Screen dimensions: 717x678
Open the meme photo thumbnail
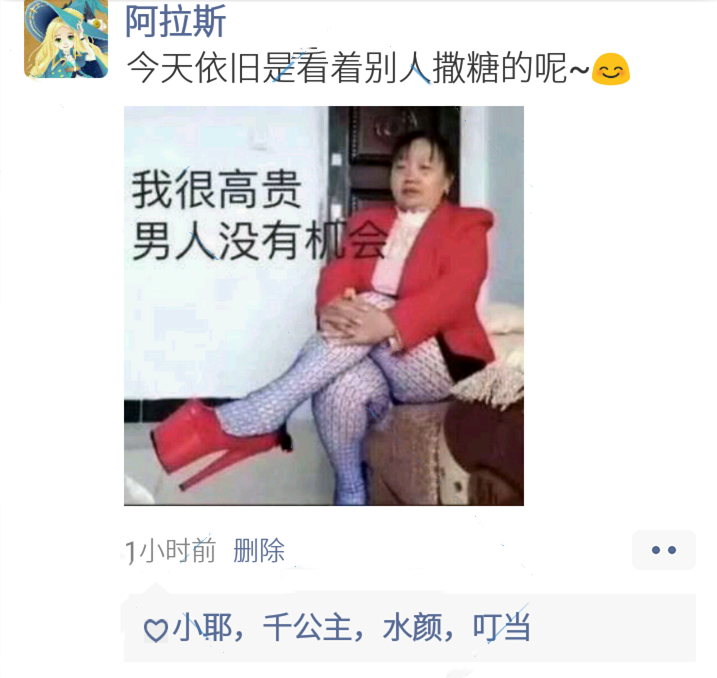coord(324,305)
